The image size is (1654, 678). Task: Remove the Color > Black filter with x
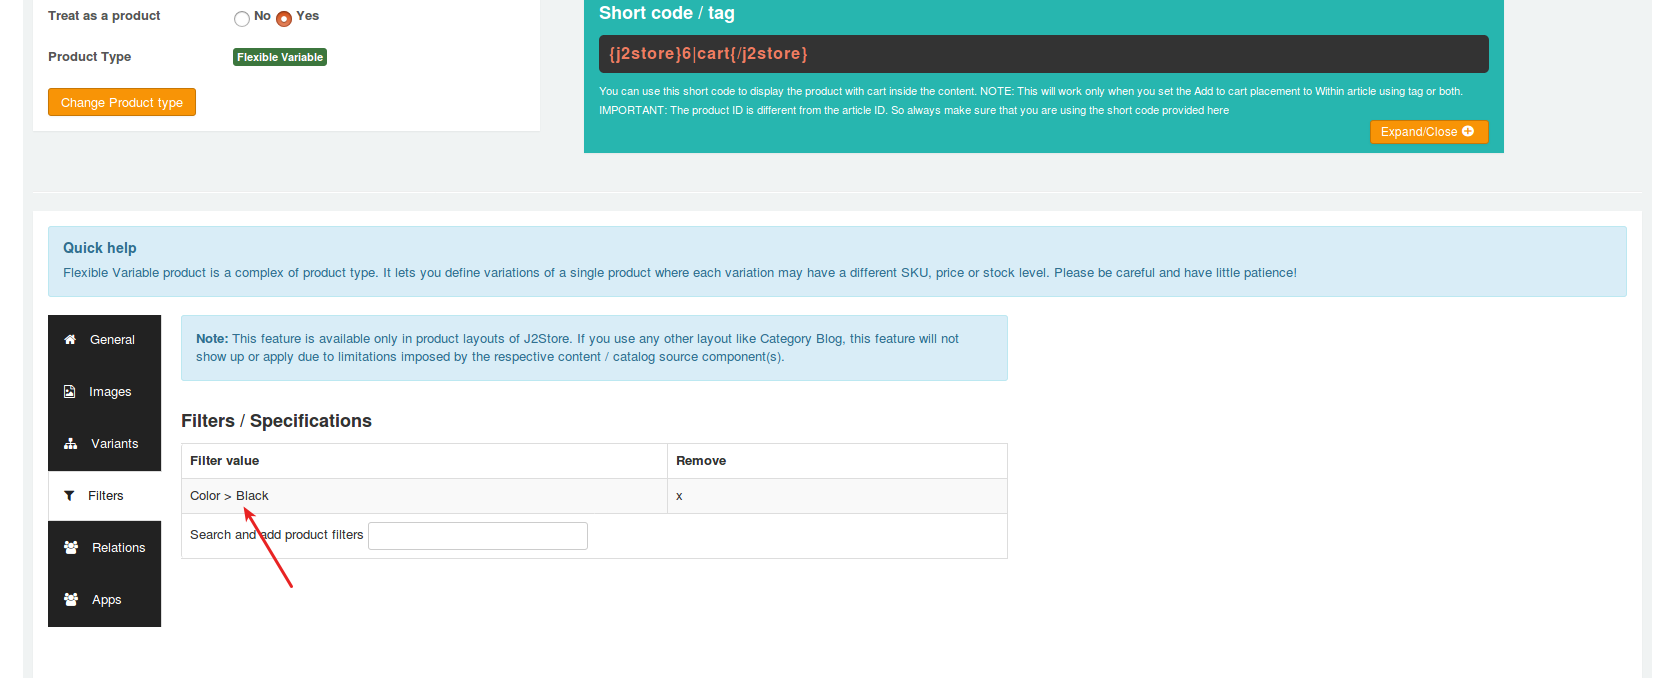click(679, 496)
